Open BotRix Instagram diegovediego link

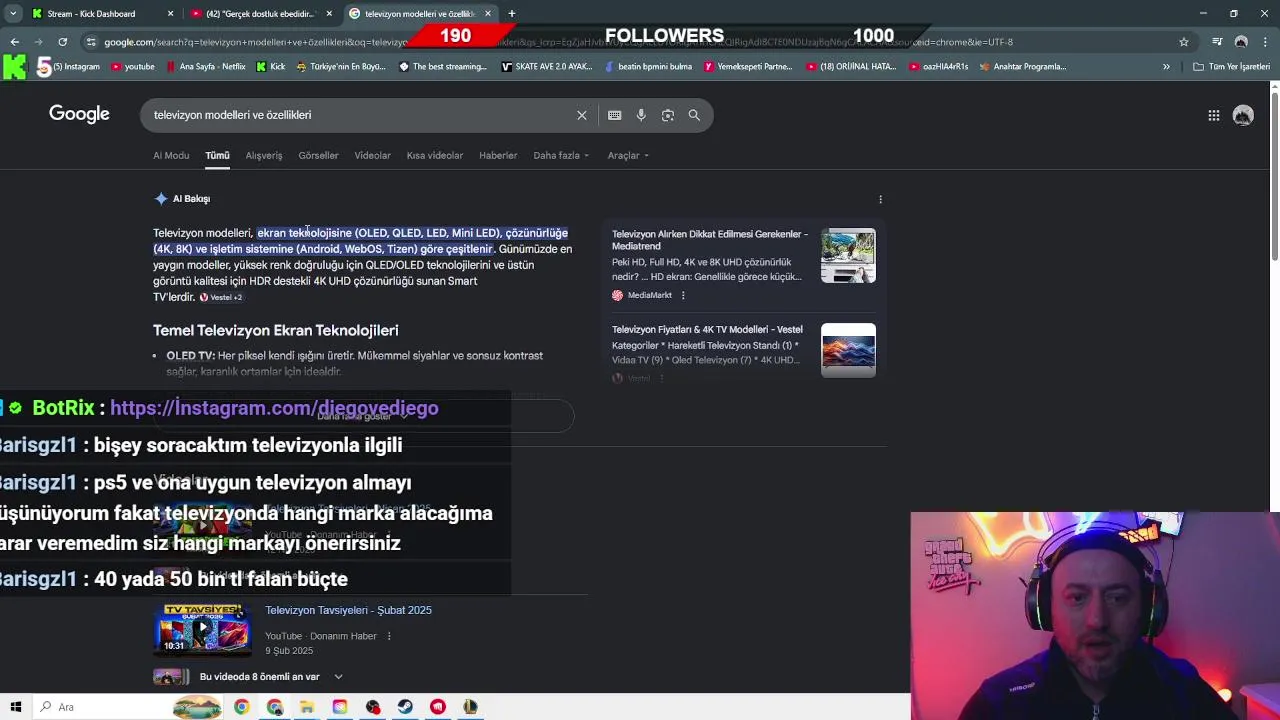tap(274, 408)
